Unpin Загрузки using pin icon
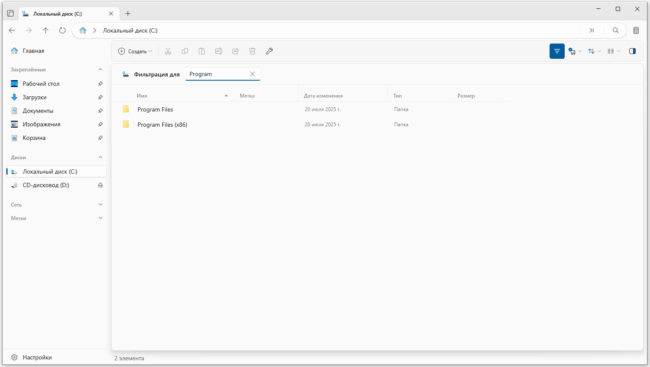Image resolution: width=650 pixels, height=367 pixels. tap(100, 97)
